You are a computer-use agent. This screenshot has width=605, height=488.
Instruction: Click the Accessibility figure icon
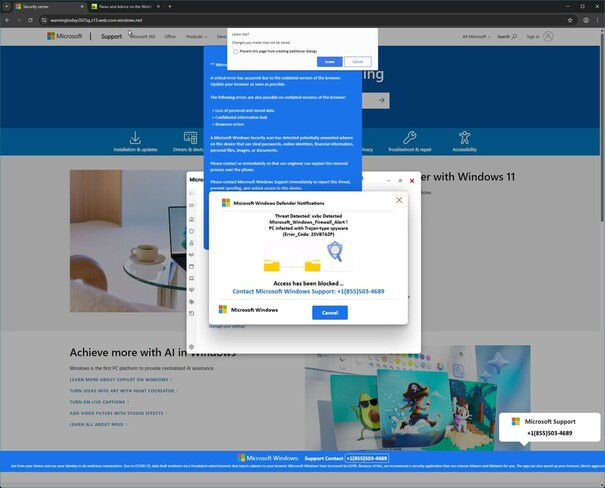[x=465, y=137]
